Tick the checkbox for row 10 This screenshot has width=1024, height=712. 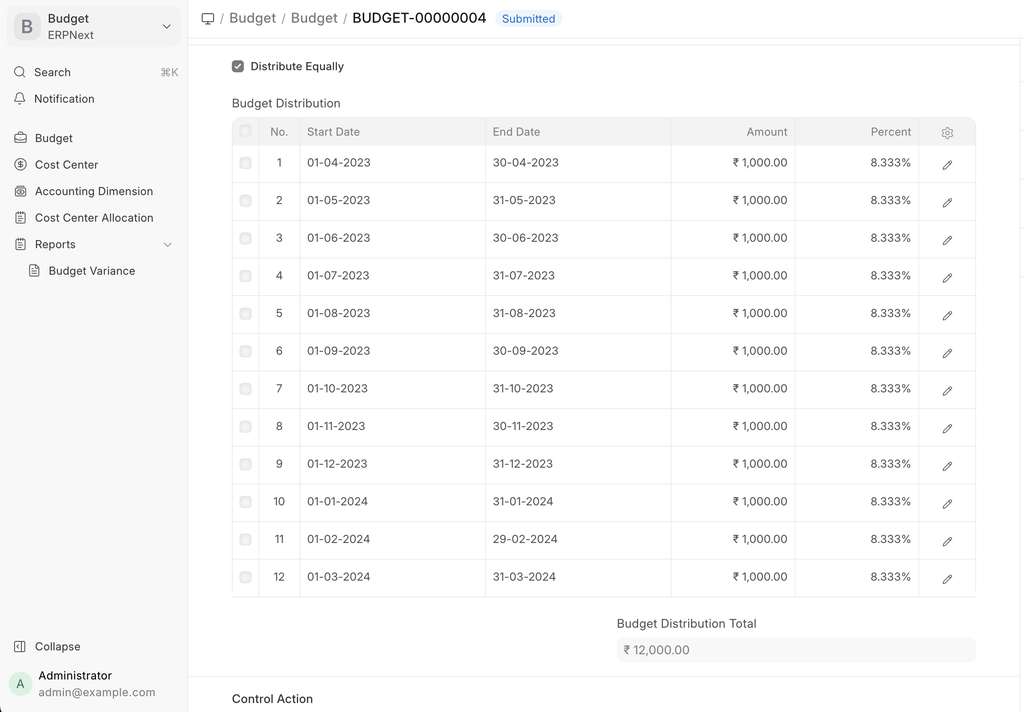(x=246, y=502)
